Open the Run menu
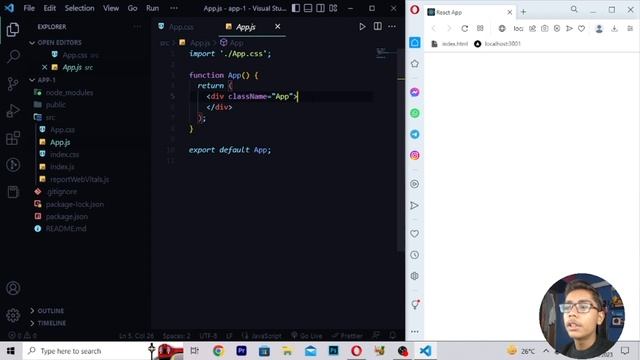Image resolution: width=640 pixels, height=360 pixels. tap(152, 8)
